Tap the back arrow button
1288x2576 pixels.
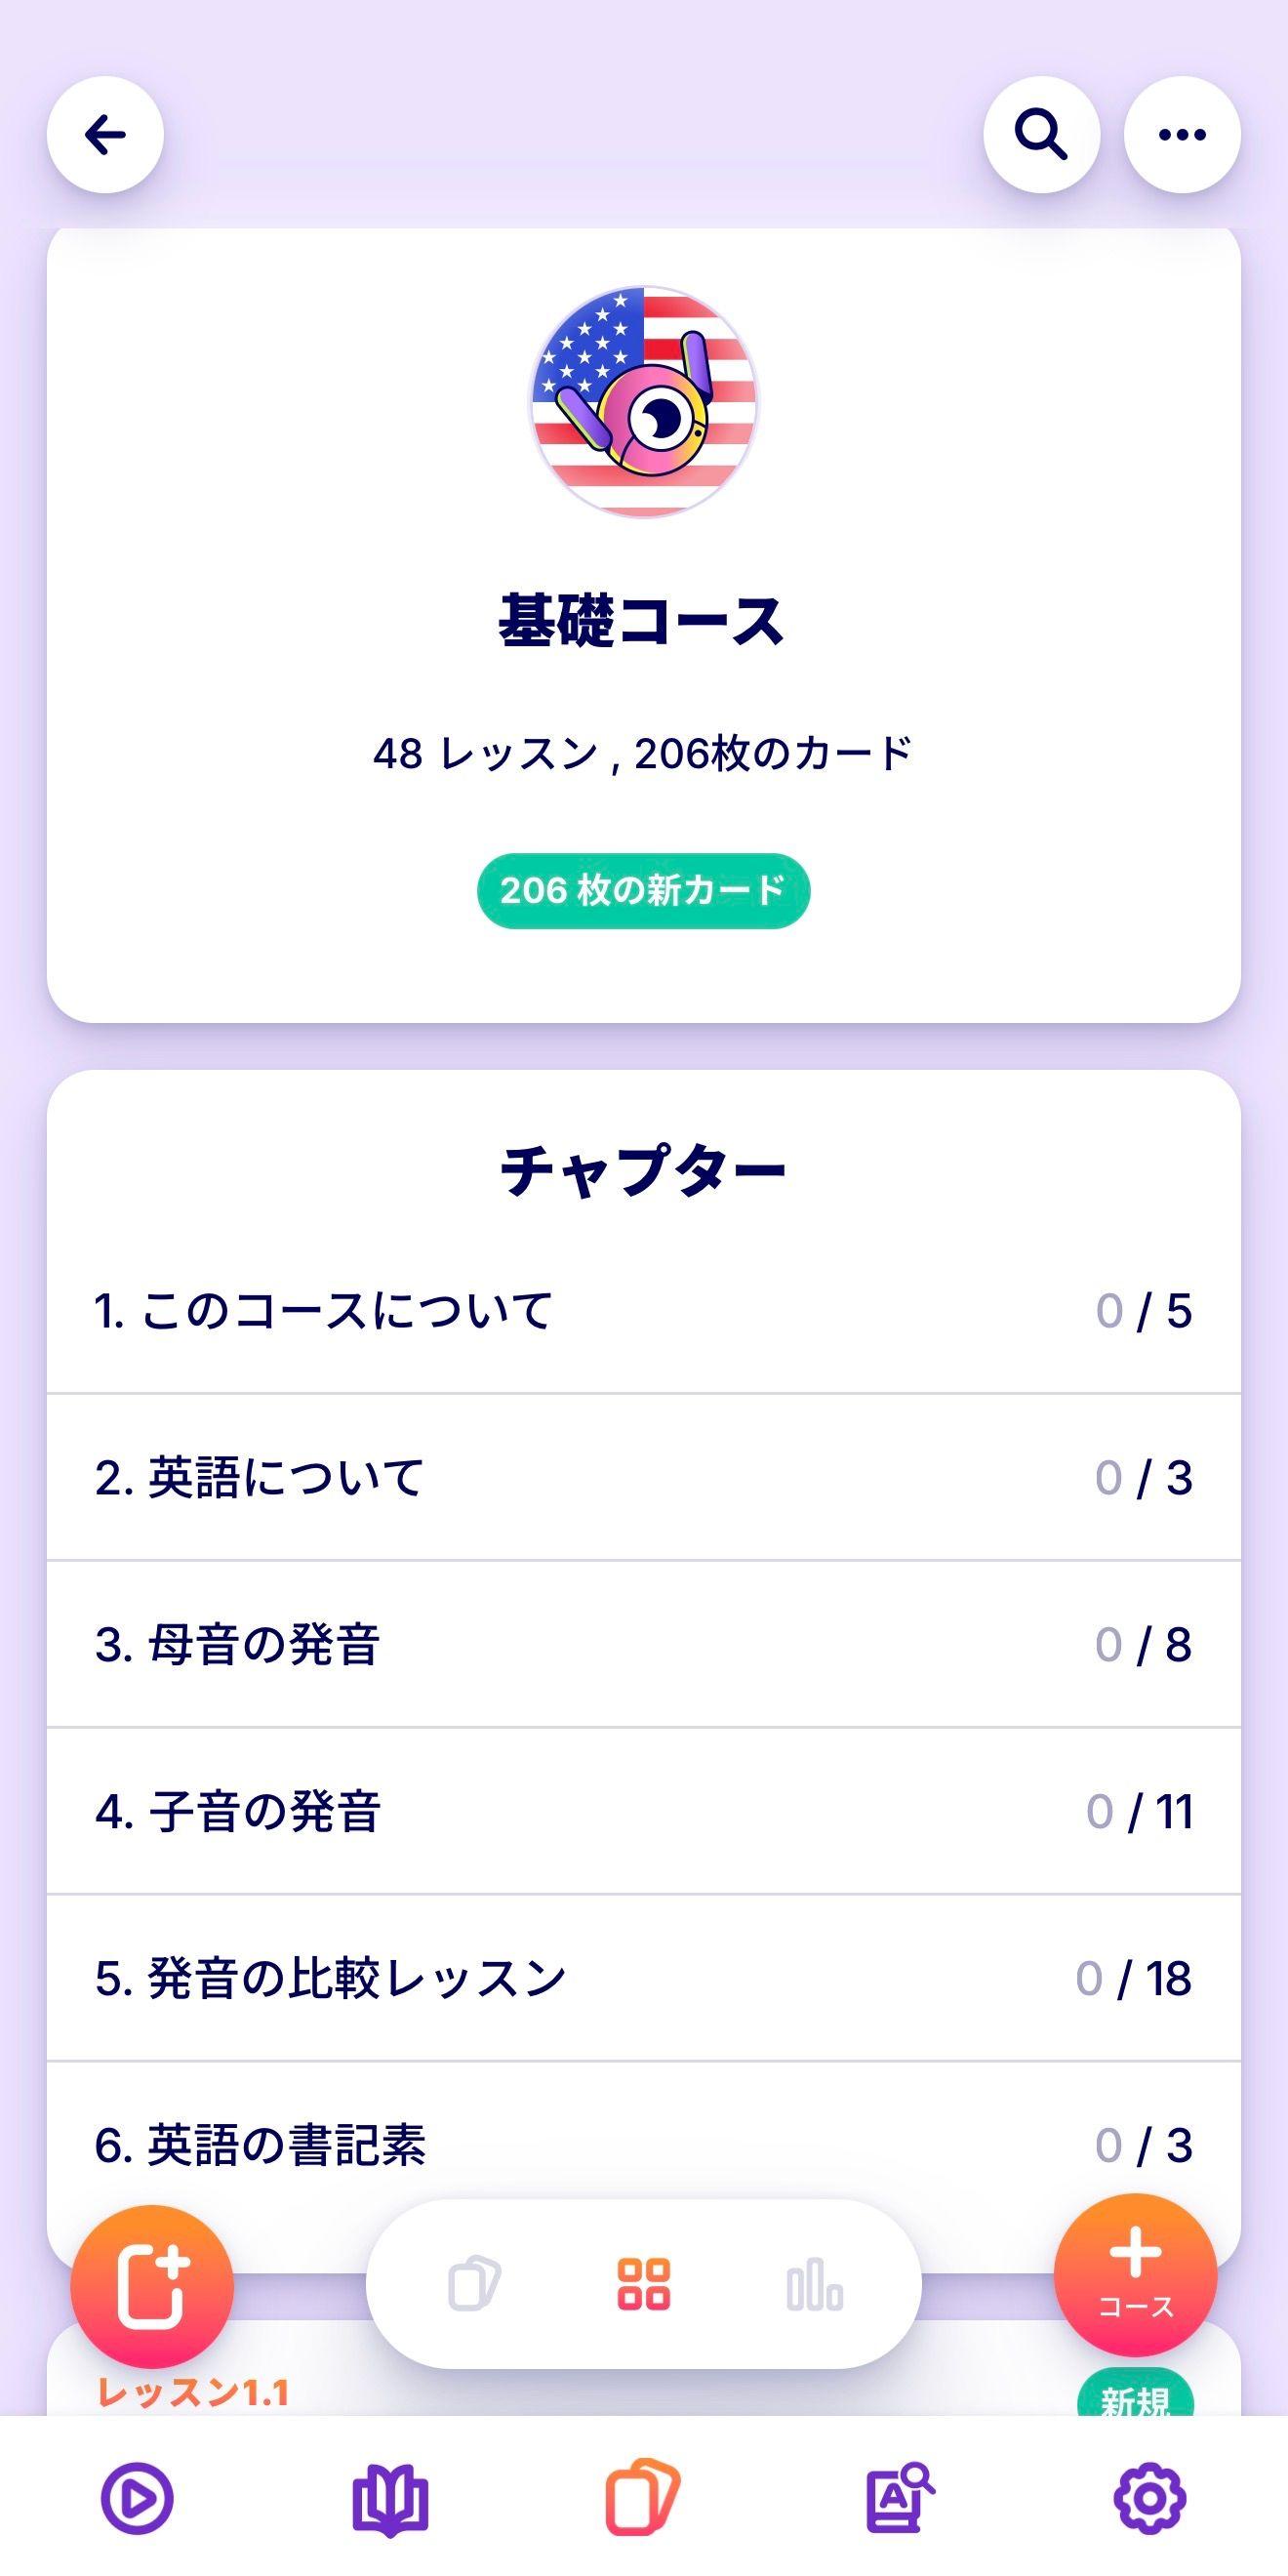coord(105,135)
